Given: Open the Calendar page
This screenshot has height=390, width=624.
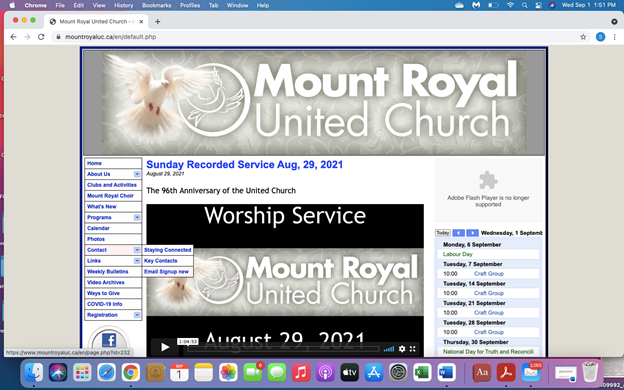Looking at the screenshot, I should click(x=113, y=228).
